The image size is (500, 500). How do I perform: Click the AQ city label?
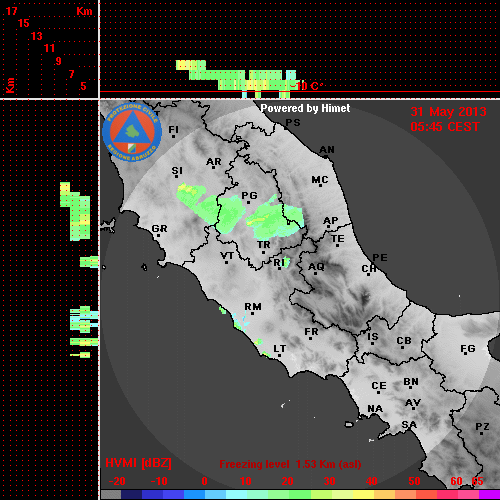pyautogui.click(x=316, y=267)
